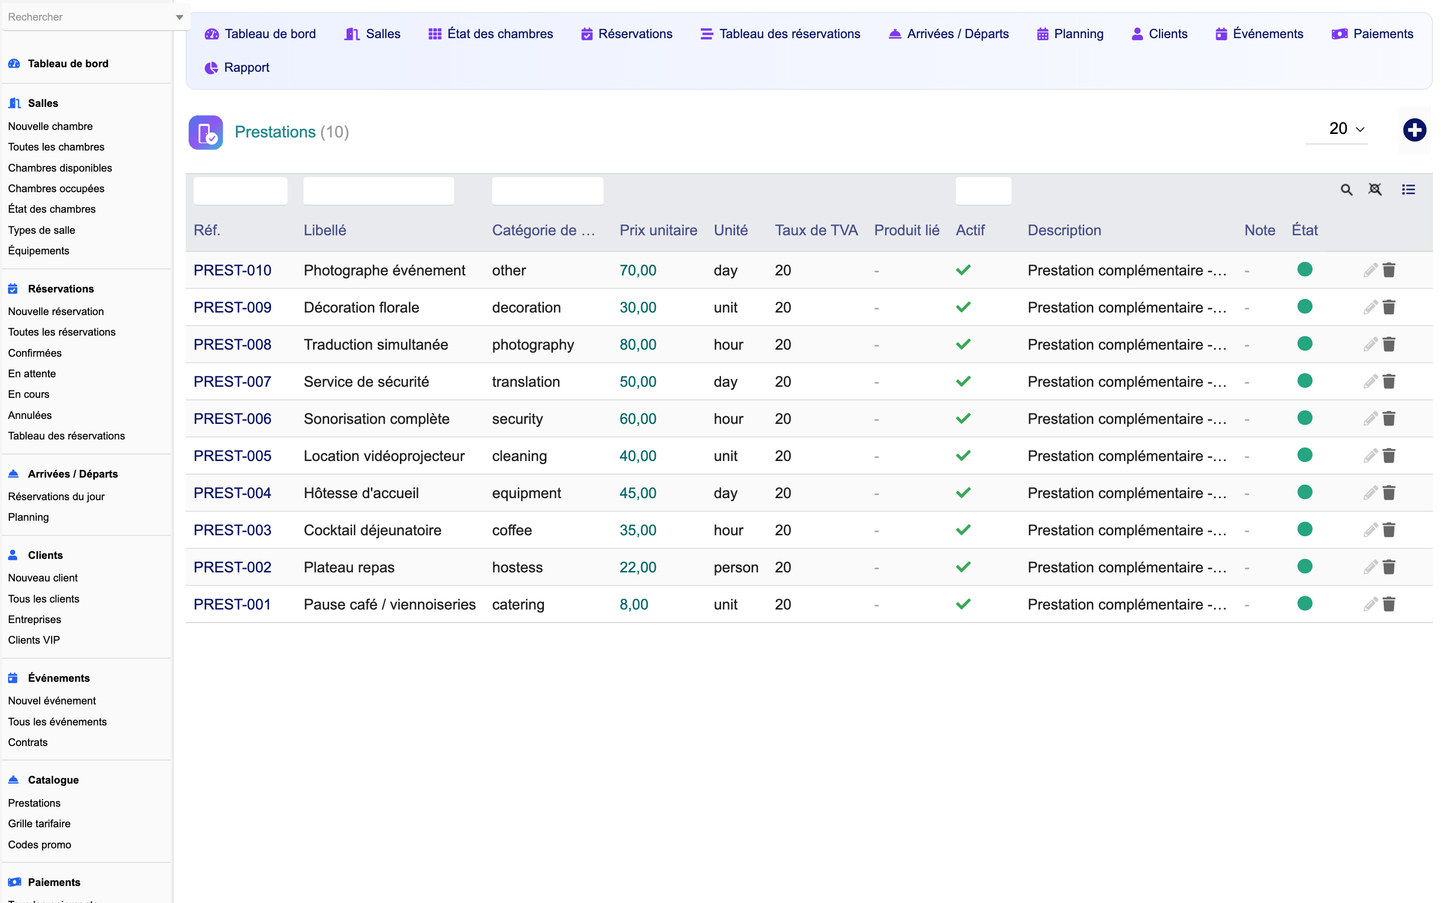The height and width of the screenshot is (903, 1445).
Task: Delete PREST-005 with the trash icon
Action: (x=1389, y=455)
